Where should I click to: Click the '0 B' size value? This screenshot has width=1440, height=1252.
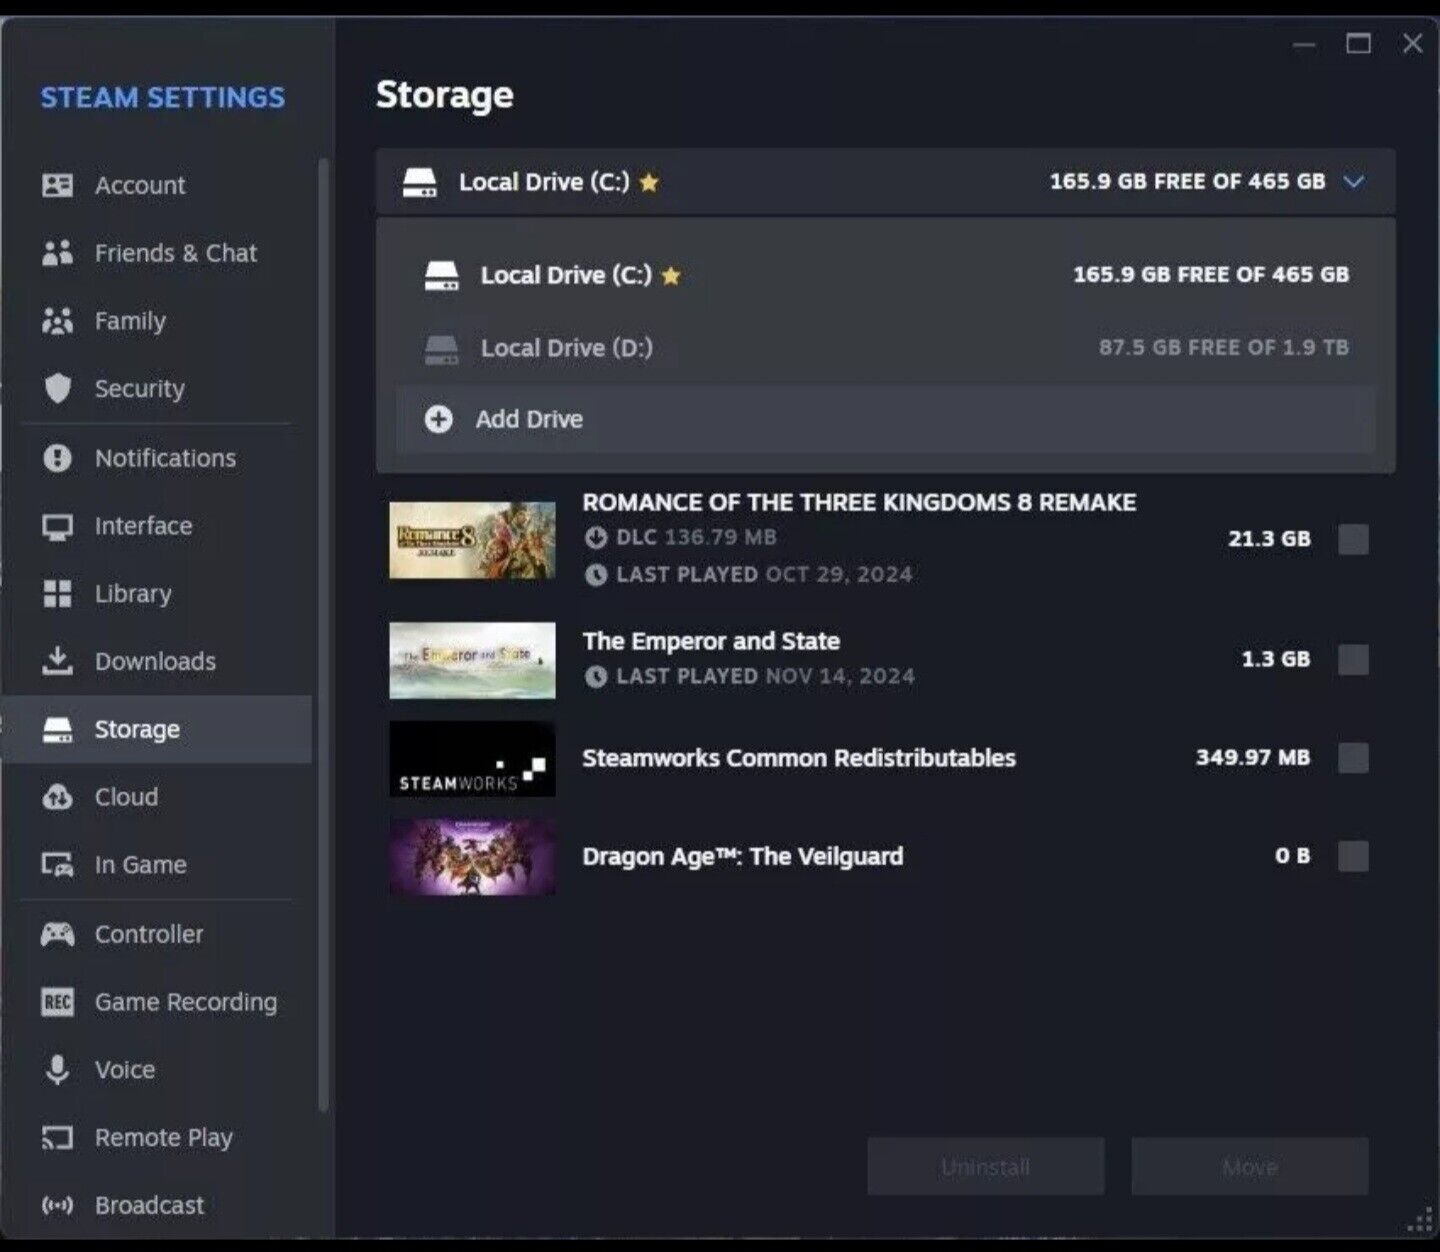coord(1292,856)
